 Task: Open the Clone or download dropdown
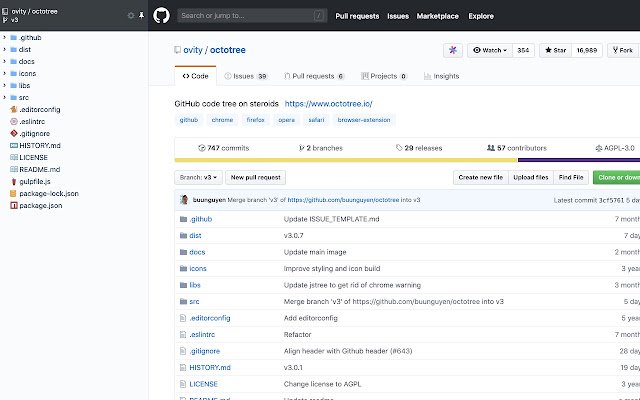[616, 177]
